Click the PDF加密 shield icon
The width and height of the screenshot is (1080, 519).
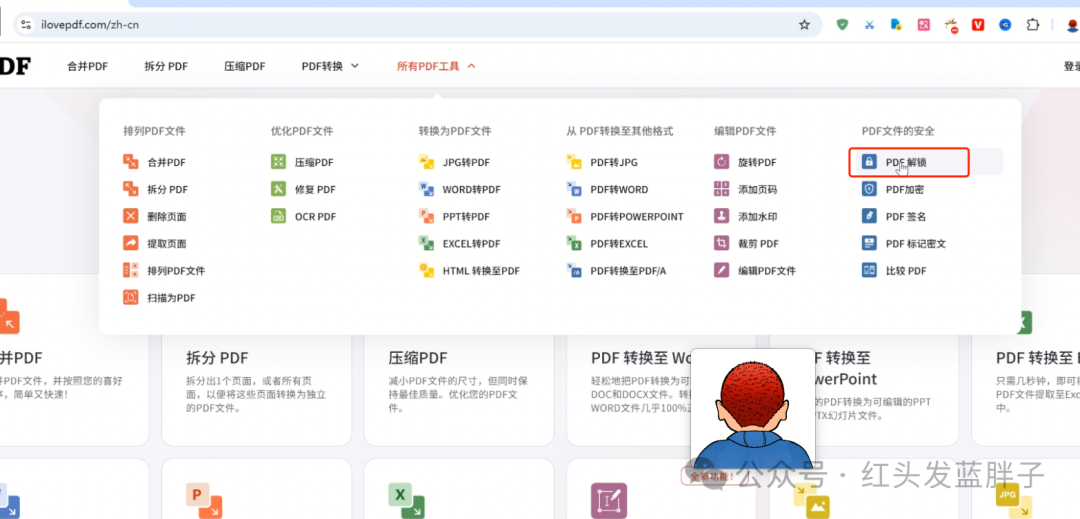point(869,189)
